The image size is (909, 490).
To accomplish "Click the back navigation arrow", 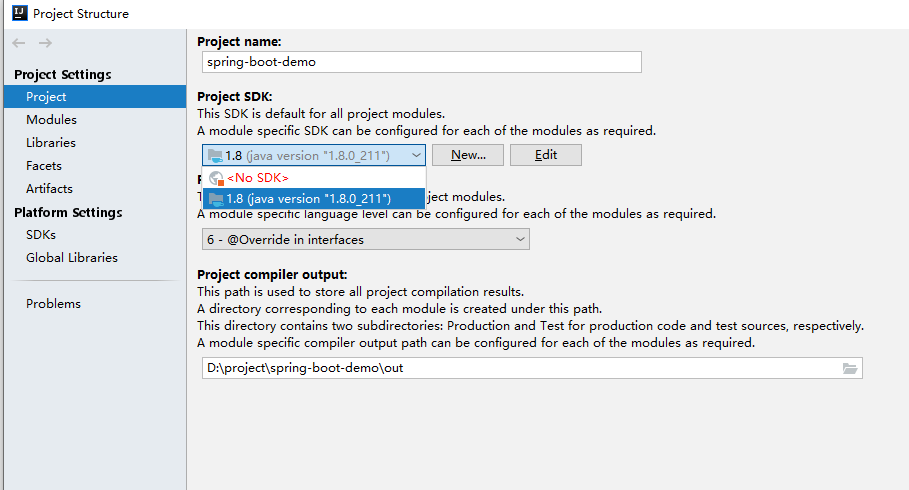I will point(19,43).
